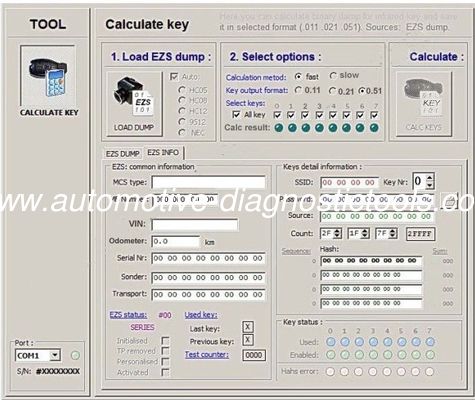Toggle the key 0 selection checkbox
Image resolution: width=475 pixels, height=400 pixels.
tap(277, 115)
